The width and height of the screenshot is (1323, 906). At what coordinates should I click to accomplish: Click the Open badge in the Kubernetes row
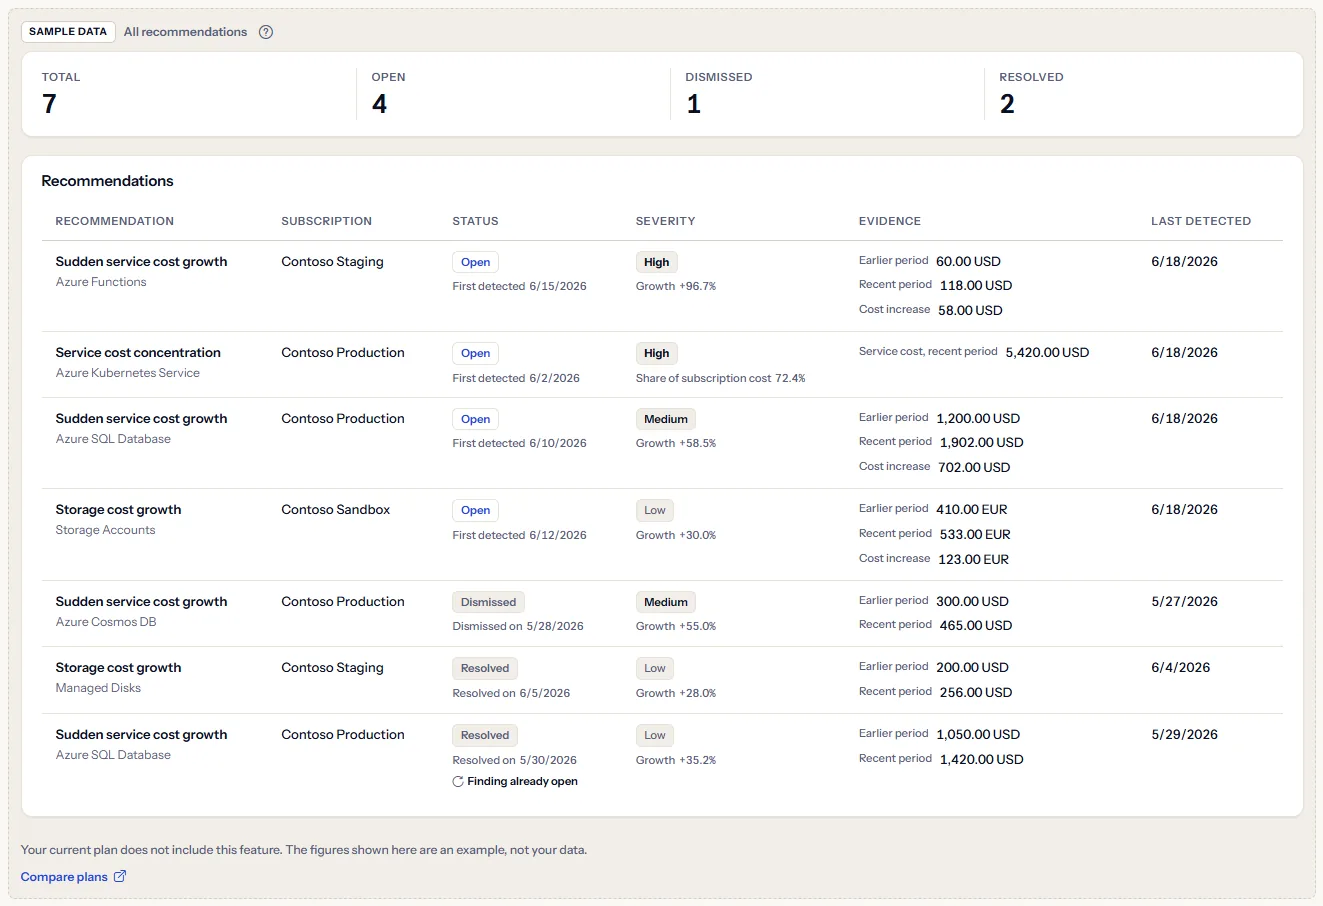point(475,353)
